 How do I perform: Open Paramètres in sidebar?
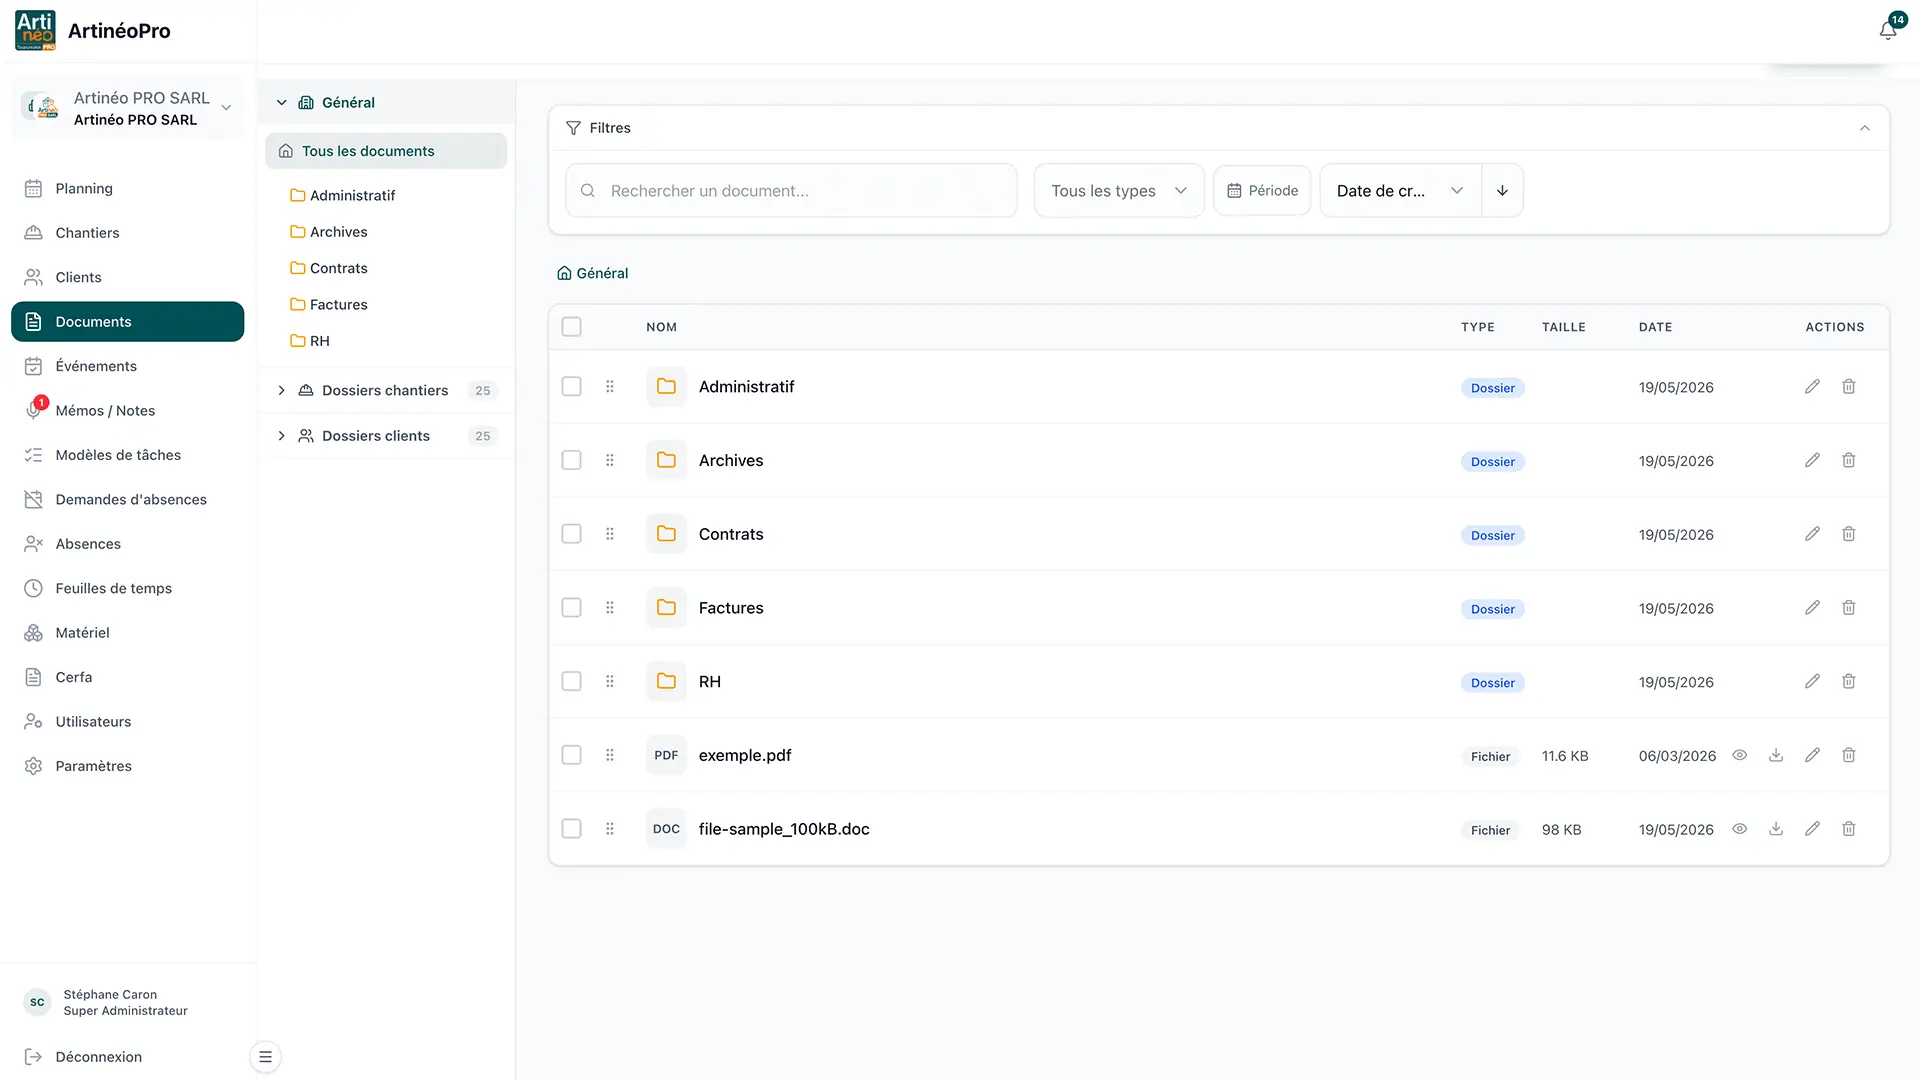pyautogui.click(x=128, y=766)
